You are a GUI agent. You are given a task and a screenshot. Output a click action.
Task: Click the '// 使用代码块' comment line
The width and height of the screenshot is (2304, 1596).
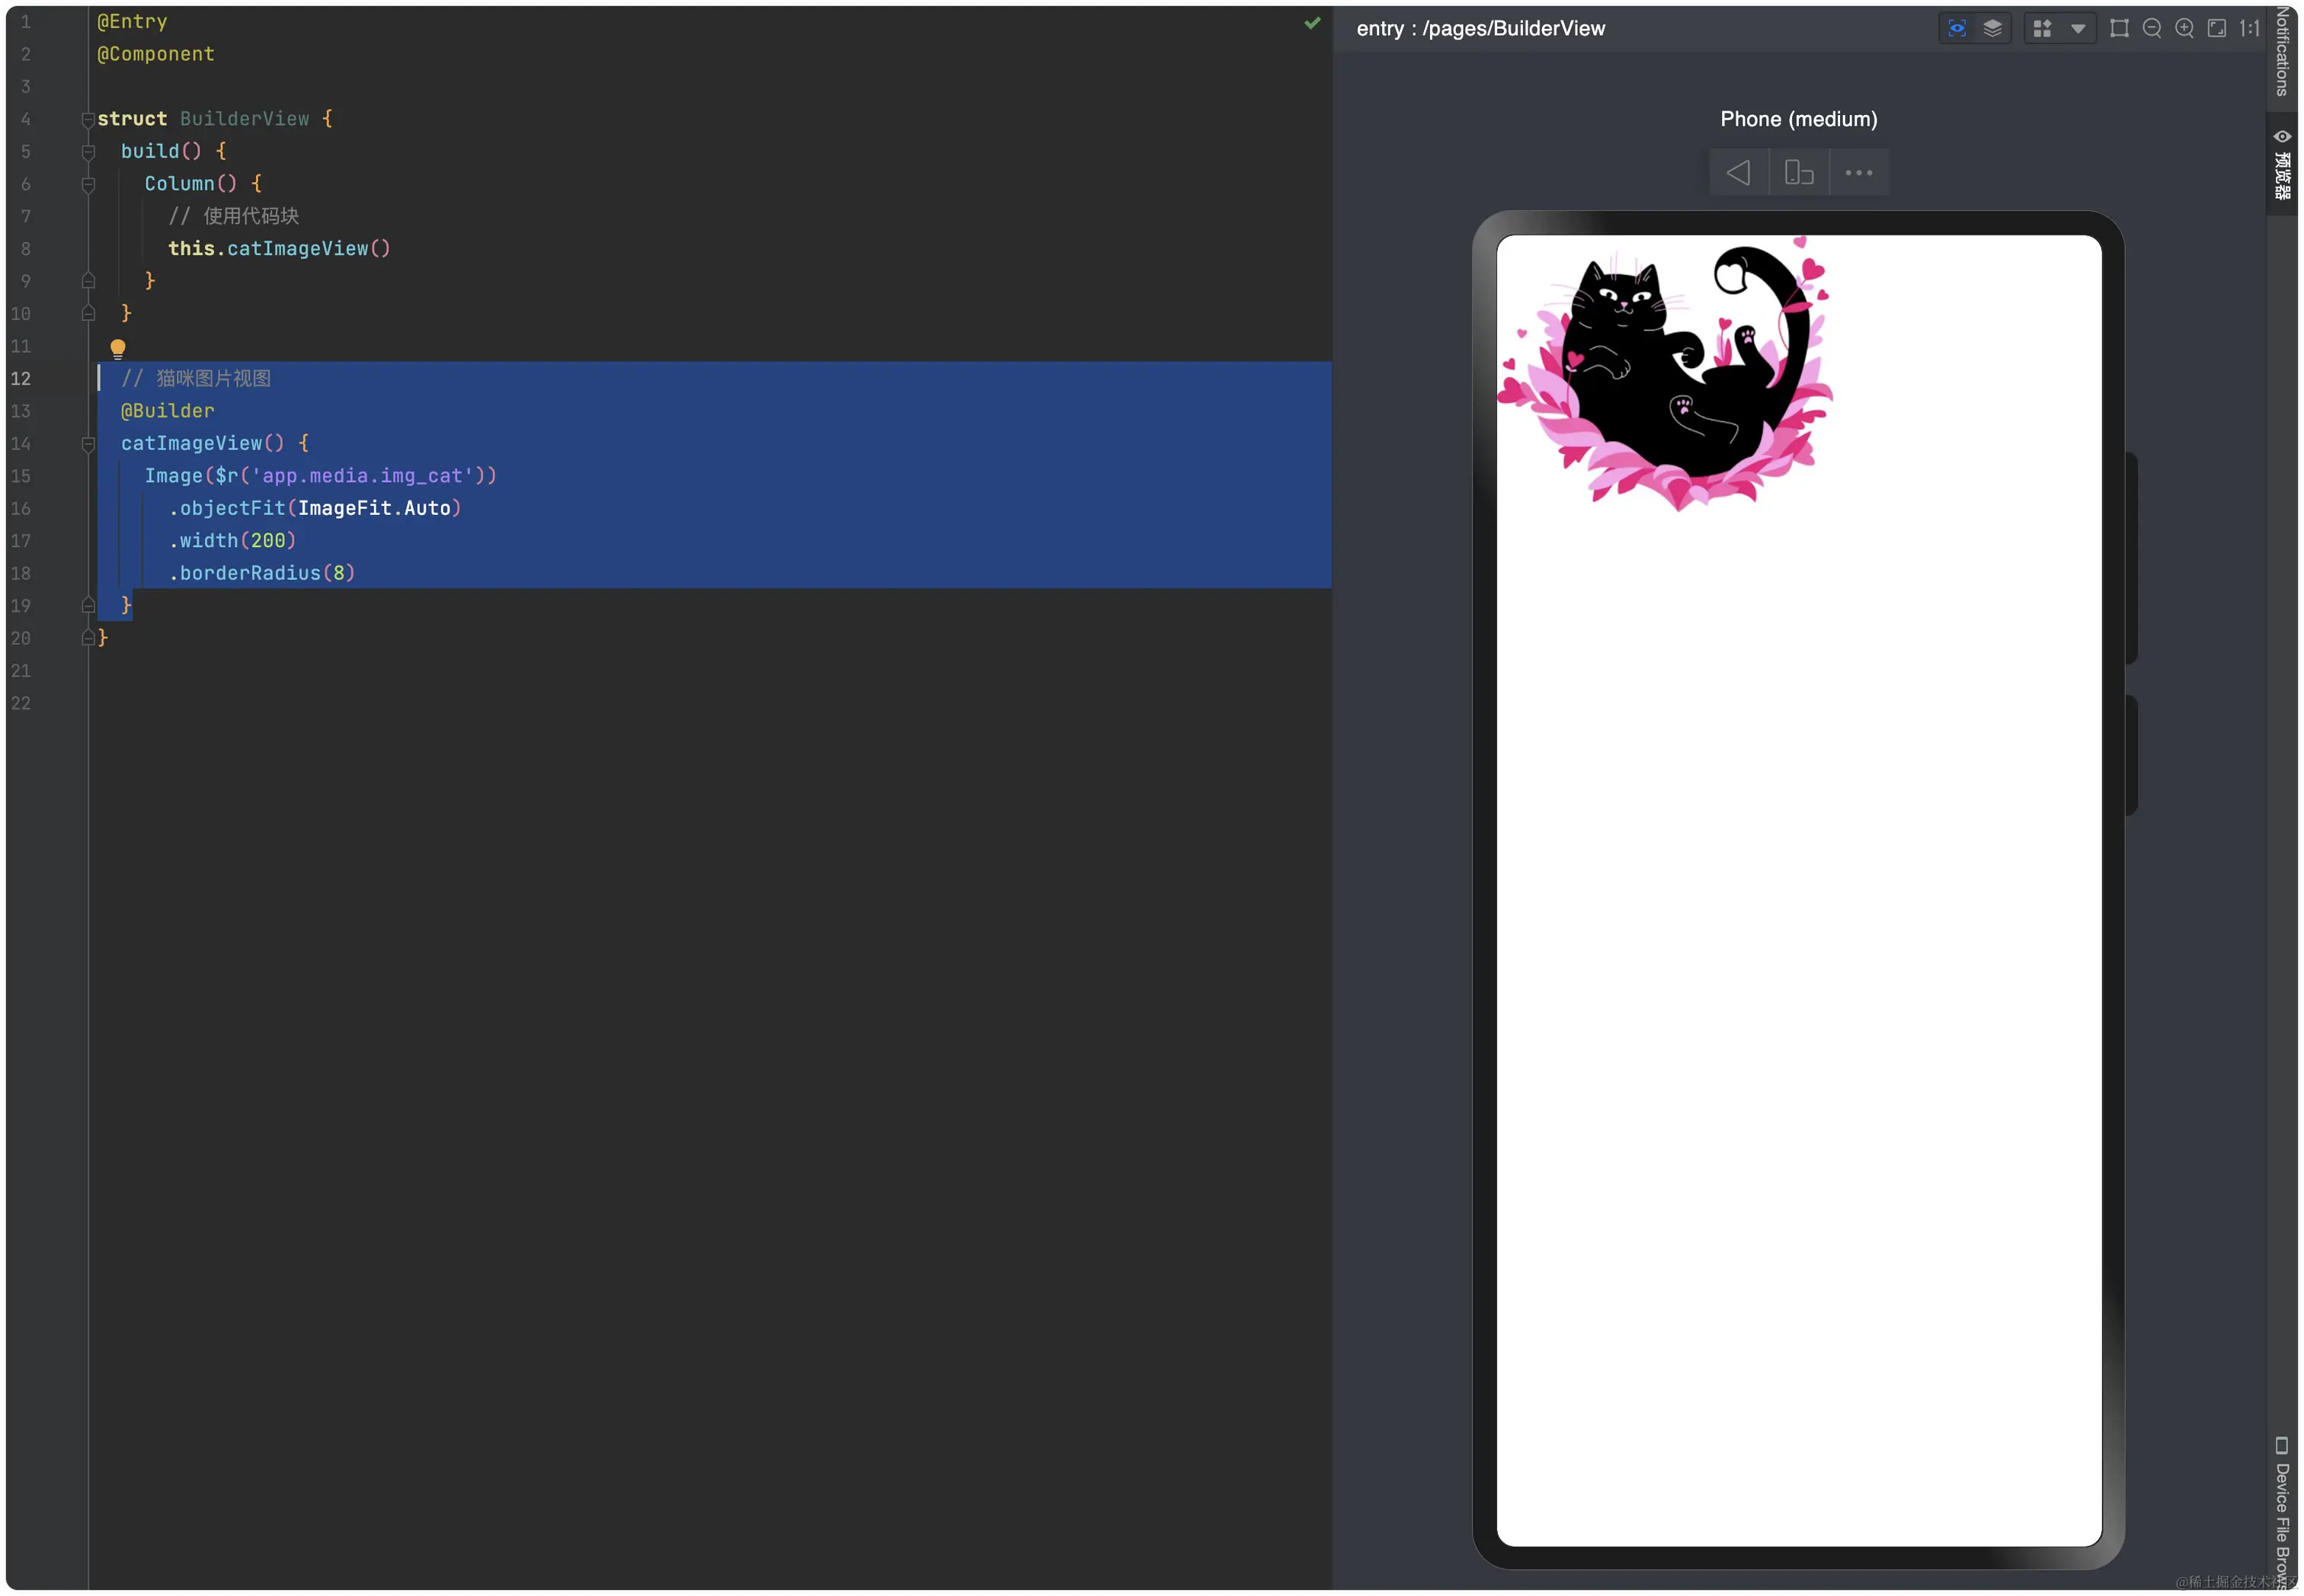(x=233, y=216)
